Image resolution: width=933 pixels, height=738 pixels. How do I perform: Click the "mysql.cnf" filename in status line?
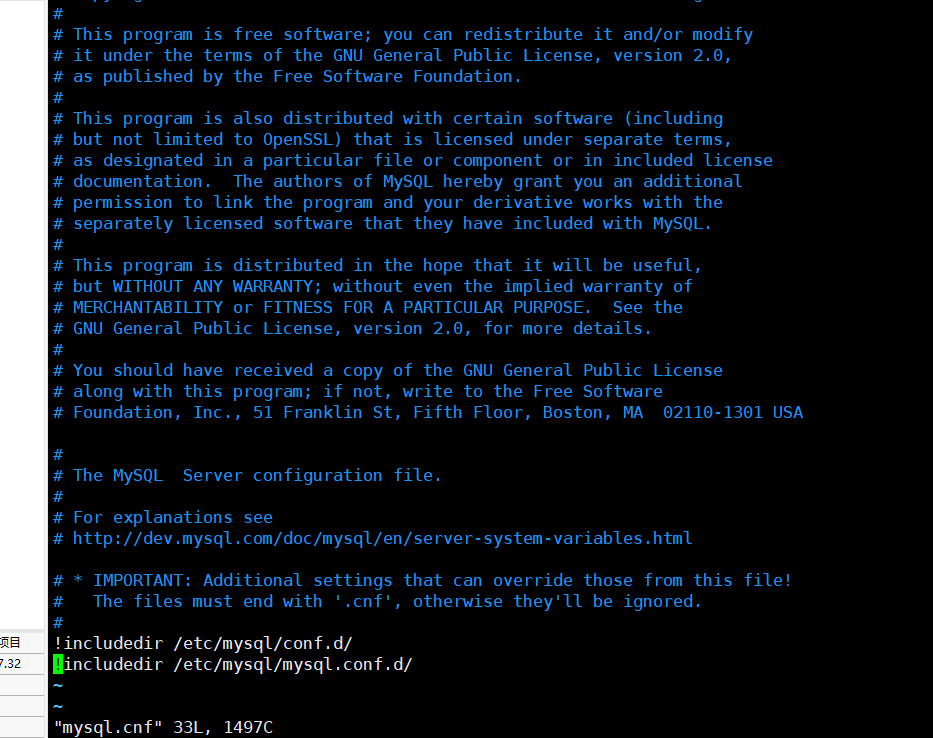pos(108,727)
